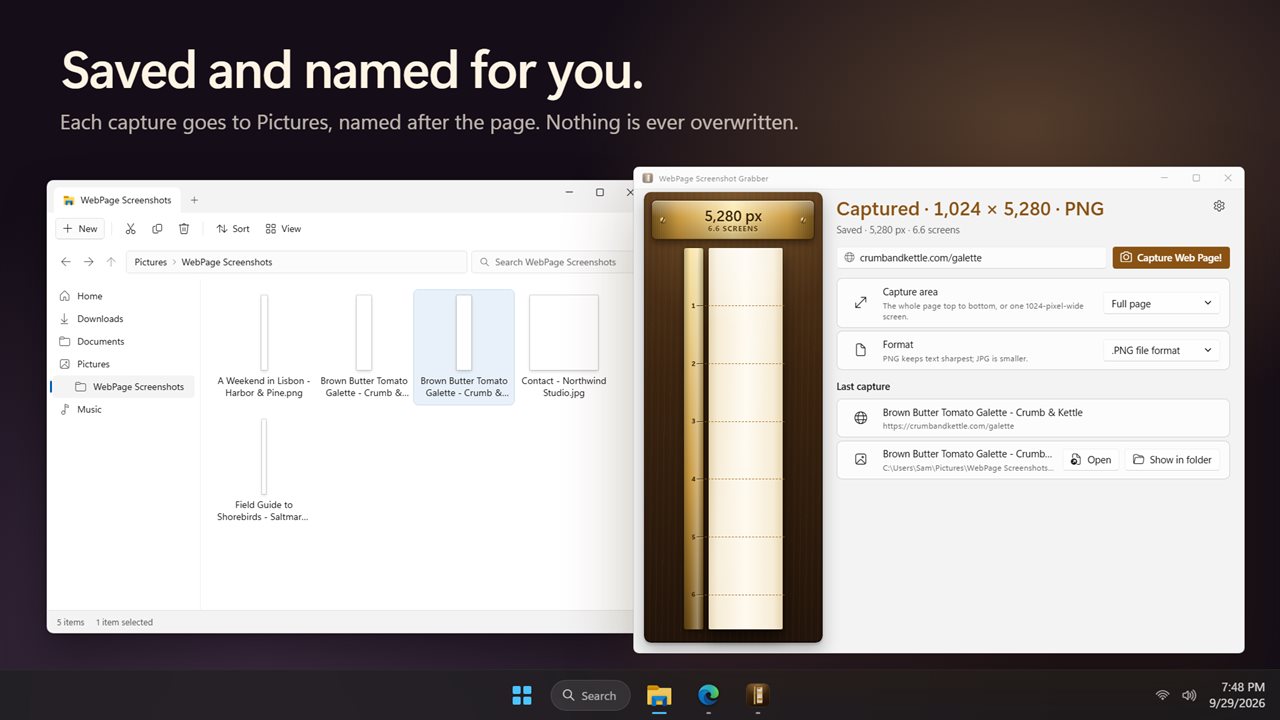This screenshot has width=1280, height=720.
Task: Click 'Pictures' in the Explorer address breadcrumb
Action: point(151,262)
